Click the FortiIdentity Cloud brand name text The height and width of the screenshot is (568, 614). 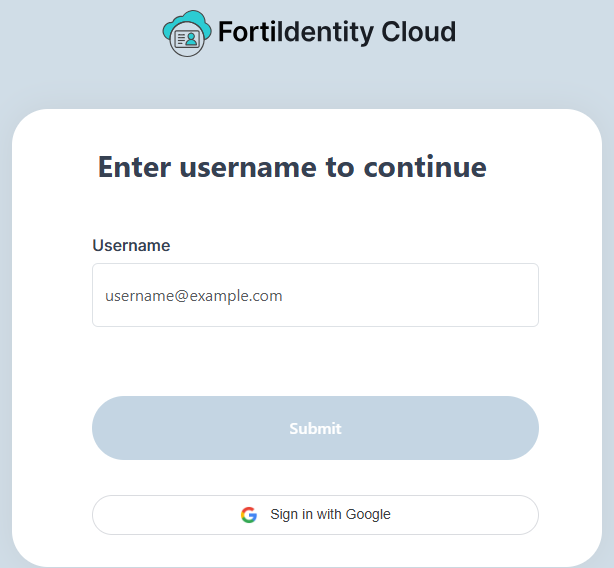click(x=336, y=32)
